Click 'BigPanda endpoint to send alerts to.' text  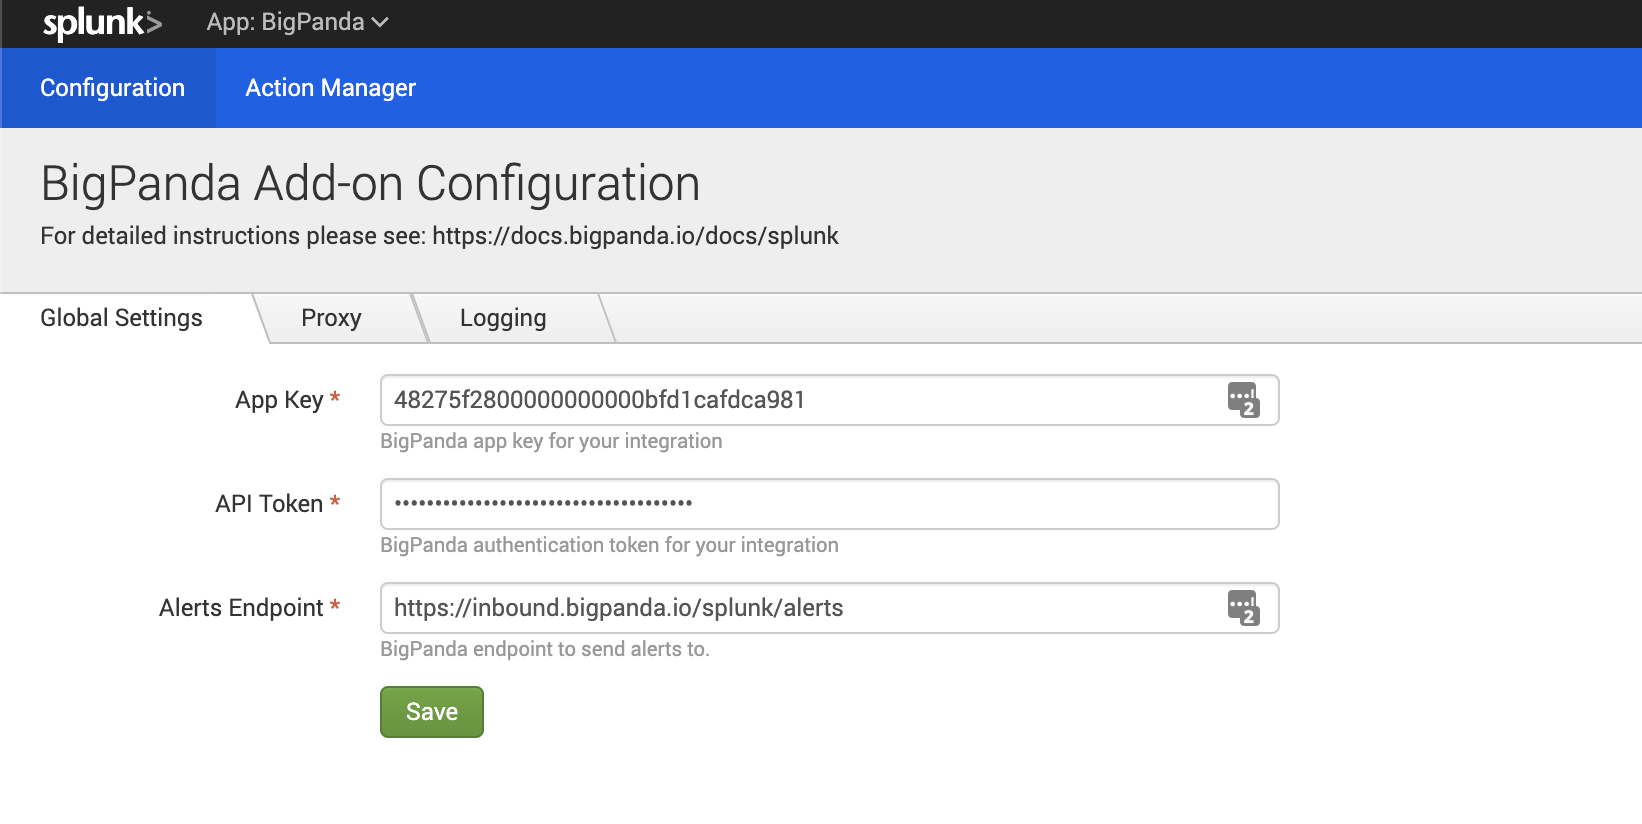click(x=545, y=649)
